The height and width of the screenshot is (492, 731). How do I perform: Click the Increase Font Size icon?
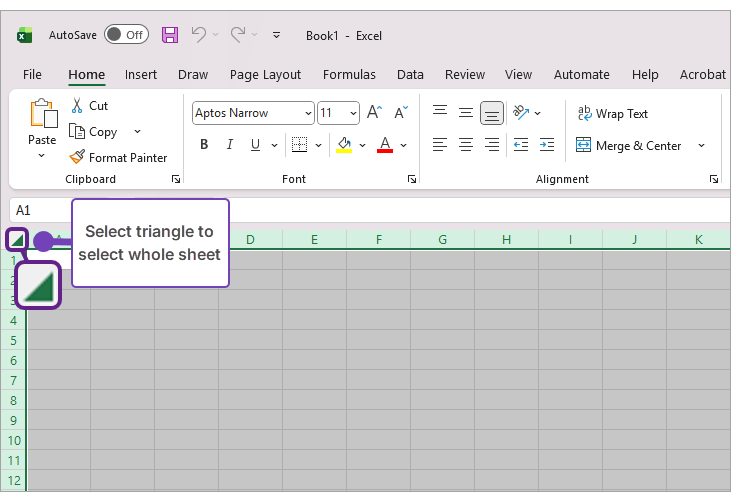(374, 113)
